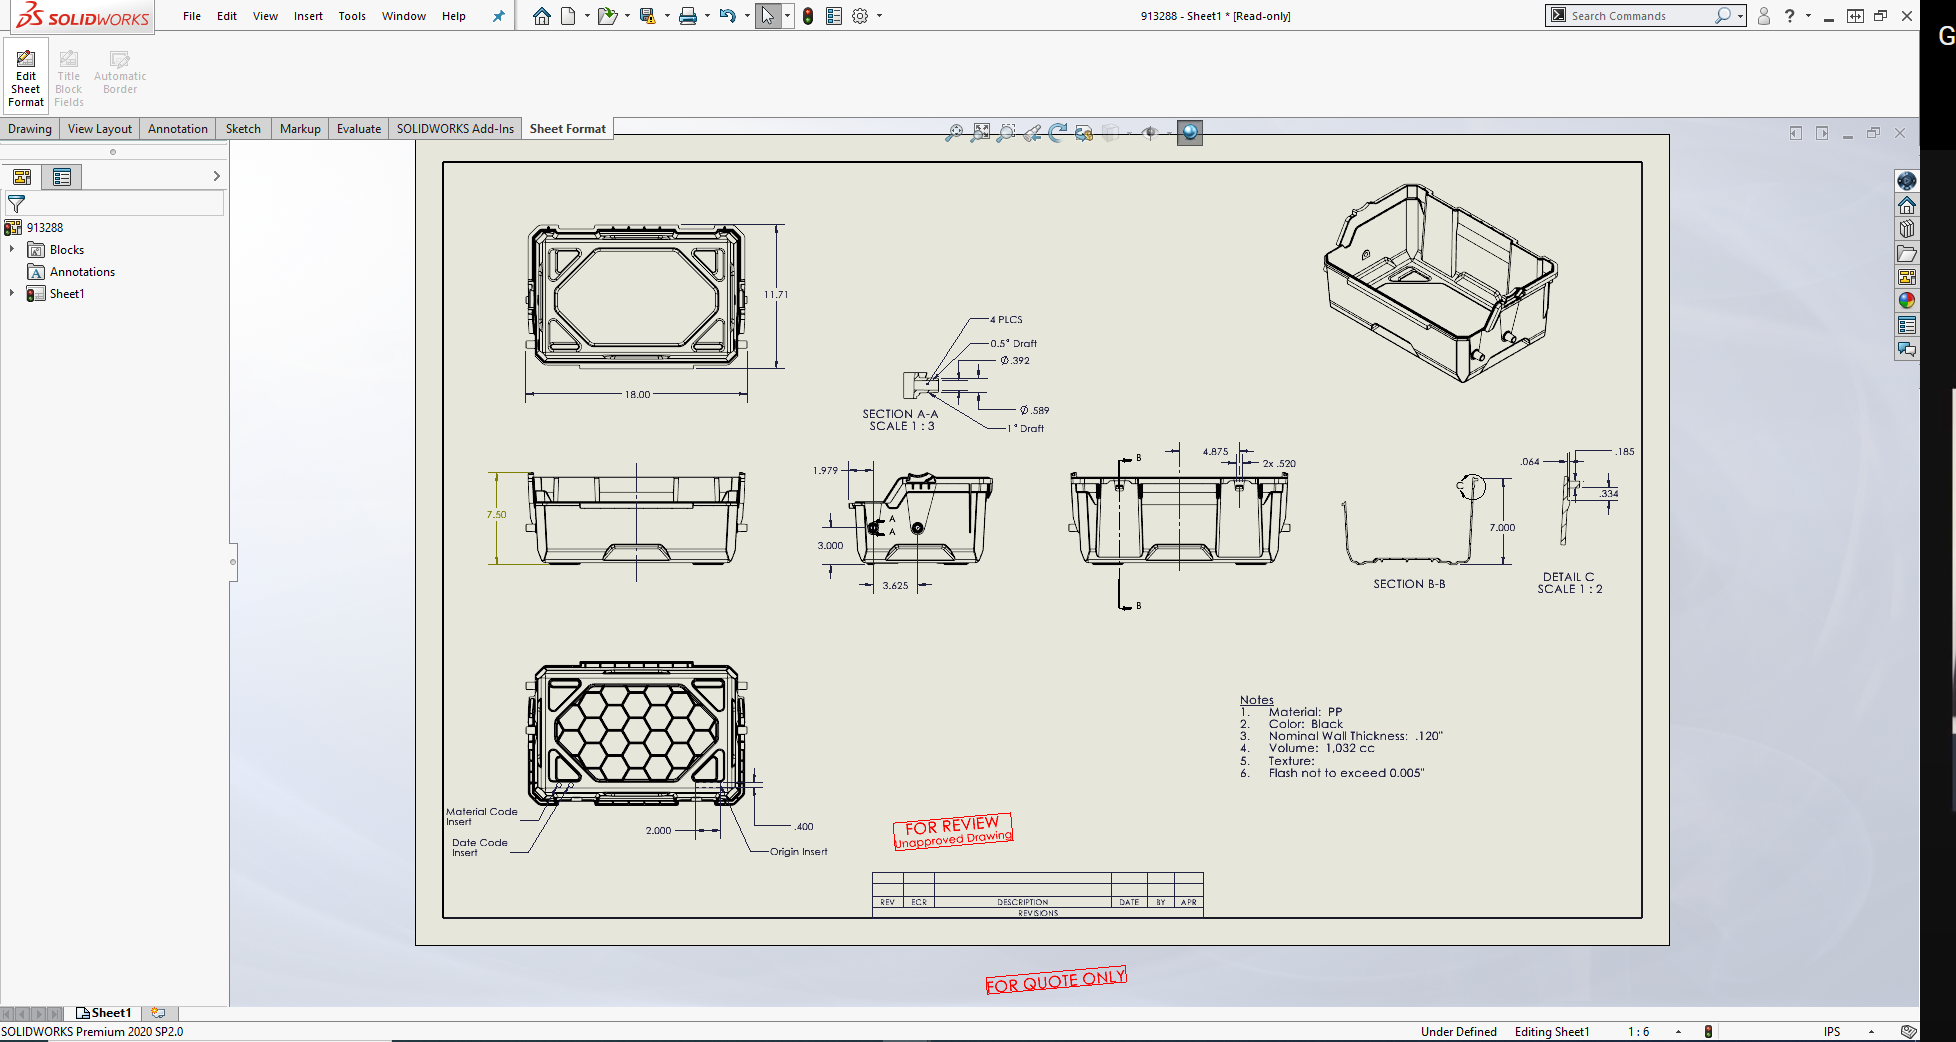
Task: Click the status bar rebuild indicator icon
Action: pos(1708,1031)
